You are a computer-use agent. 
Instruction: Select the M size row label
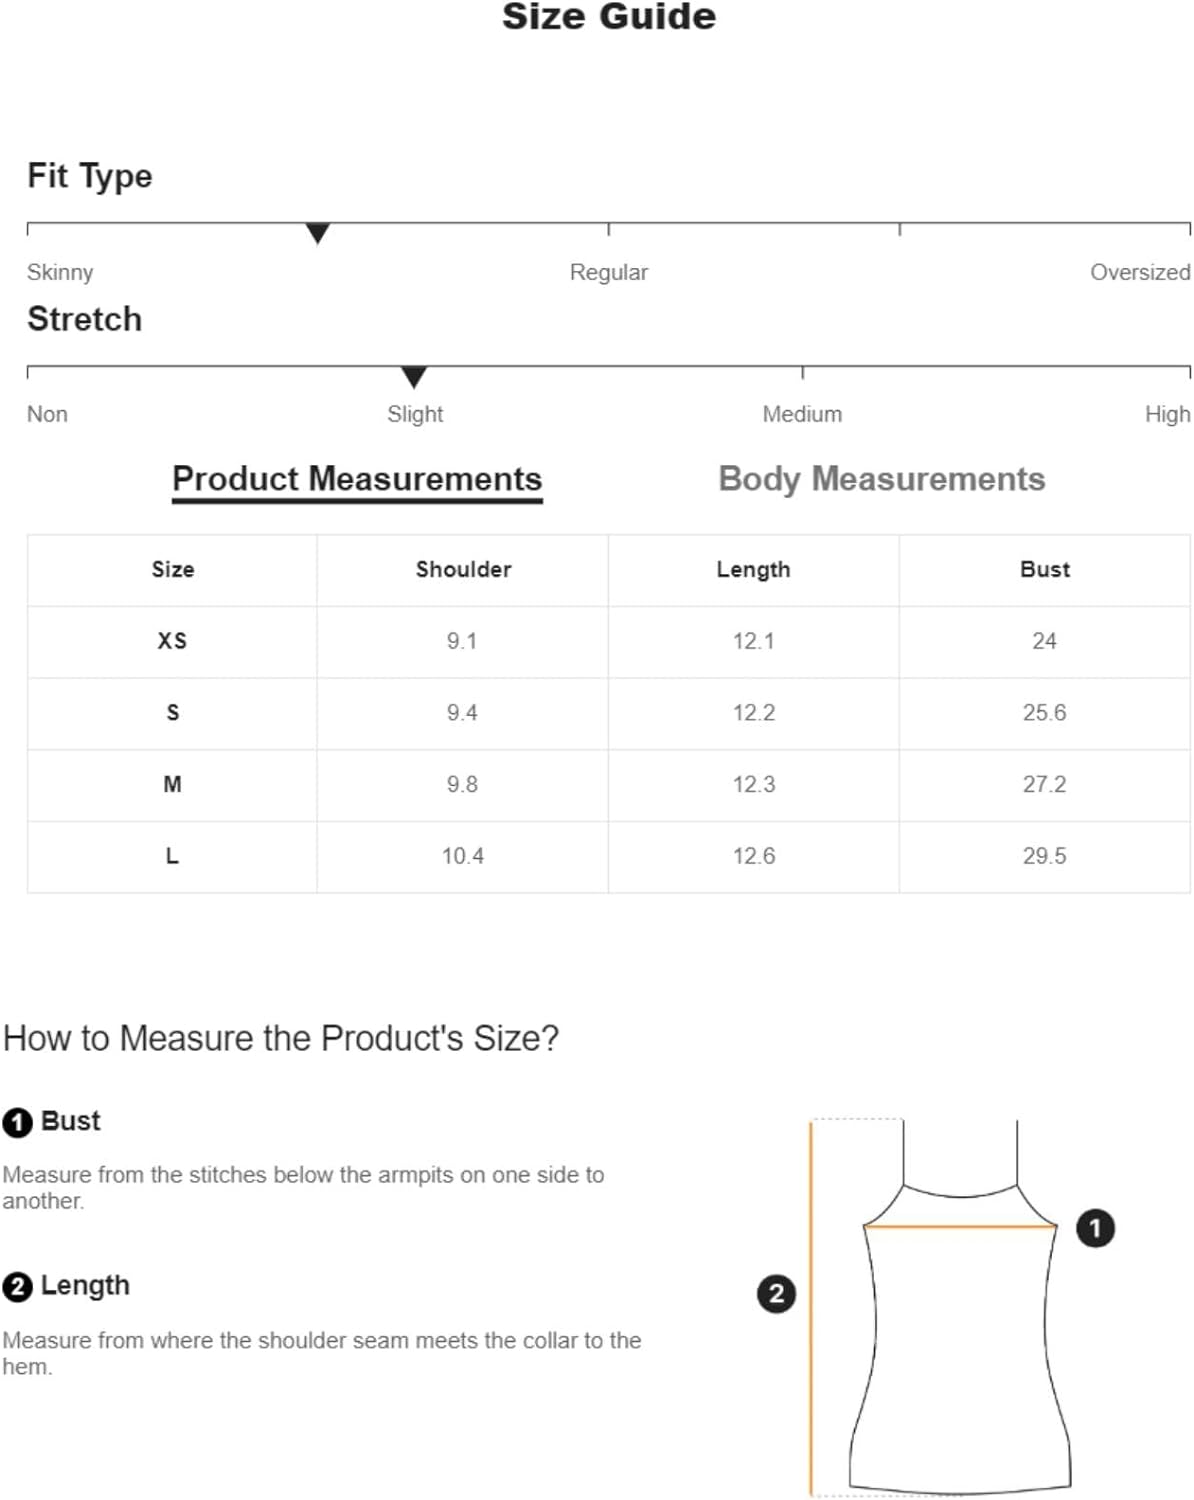tap(172, 784)
